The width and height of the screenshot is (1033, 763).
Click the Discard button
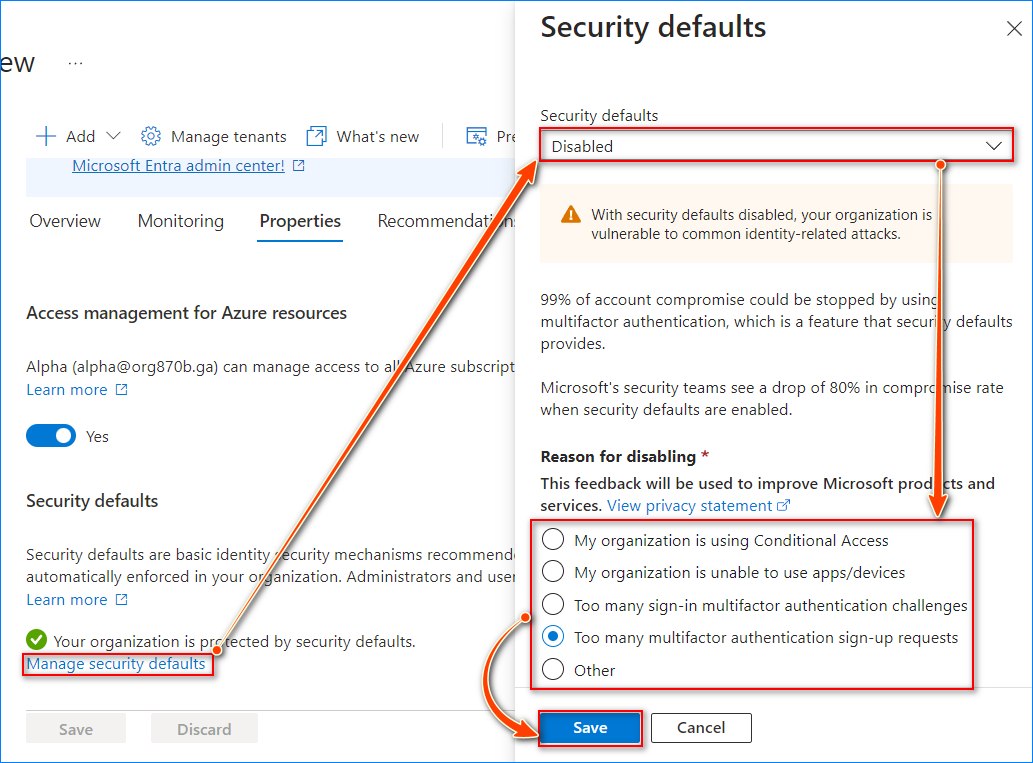click(204, 729)
